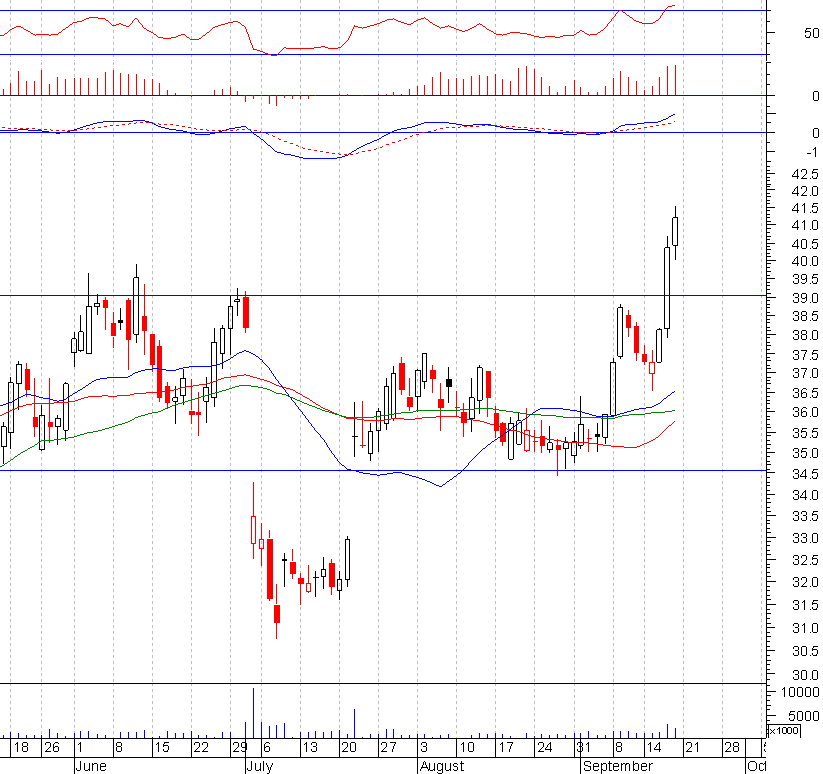Pick the 40.5 price axis label
The height and width of the screenshot is (774, 823).
805,244
